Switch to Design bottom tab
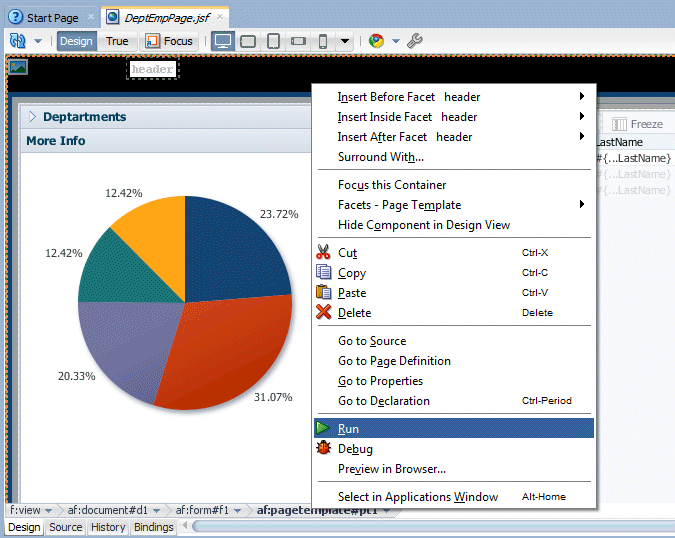 pos(24,527)
